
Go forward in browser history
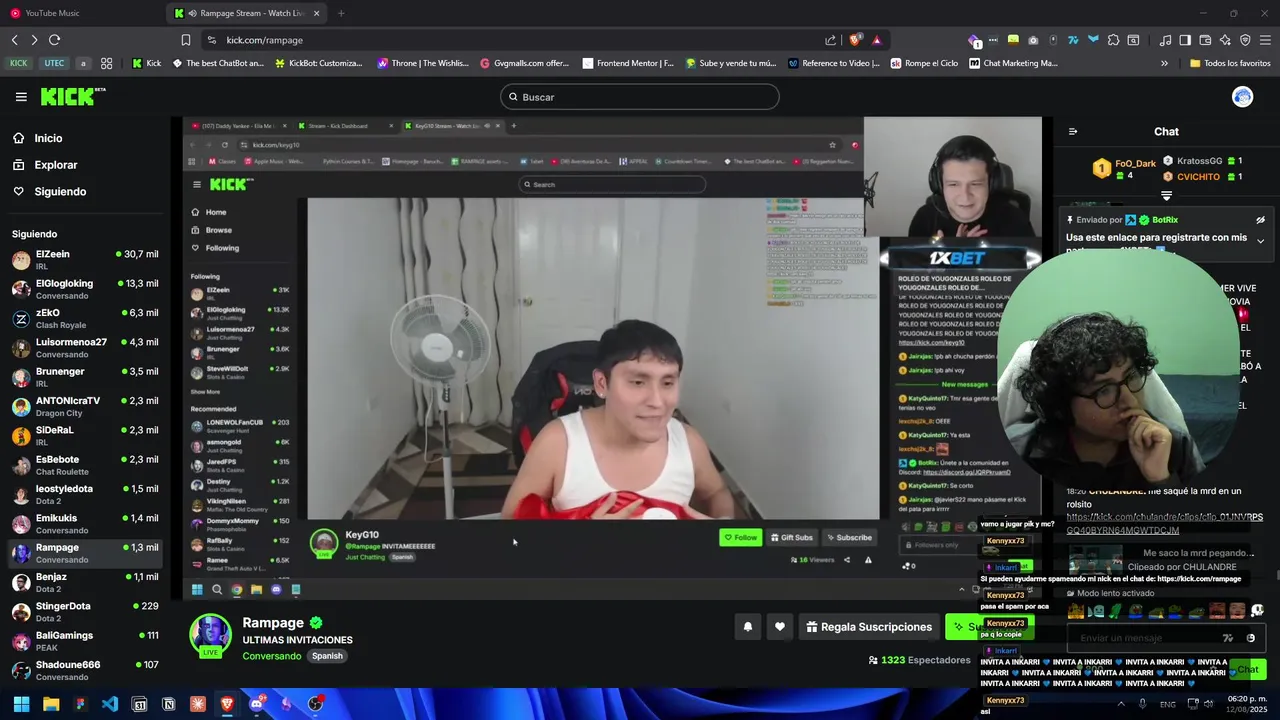click(x=34, y=40)
